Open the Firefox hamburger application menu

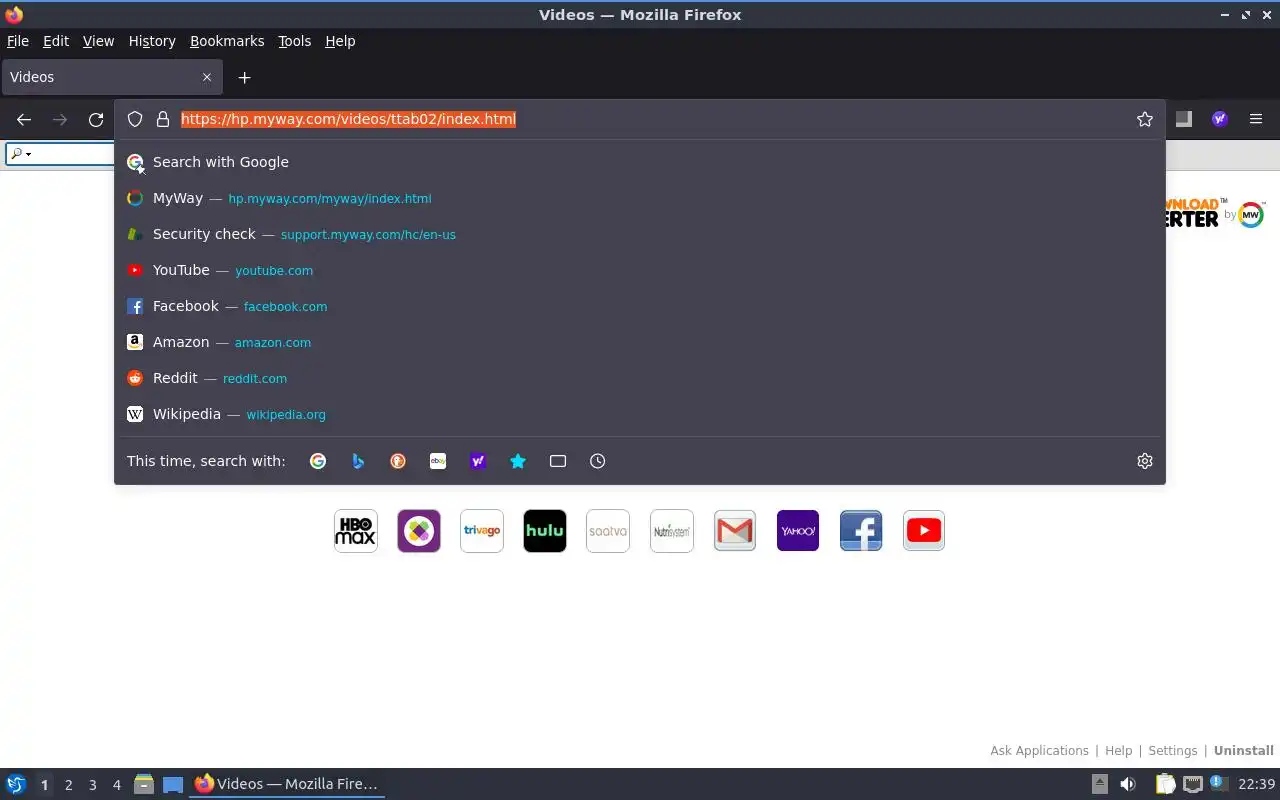pos(1256,119)
